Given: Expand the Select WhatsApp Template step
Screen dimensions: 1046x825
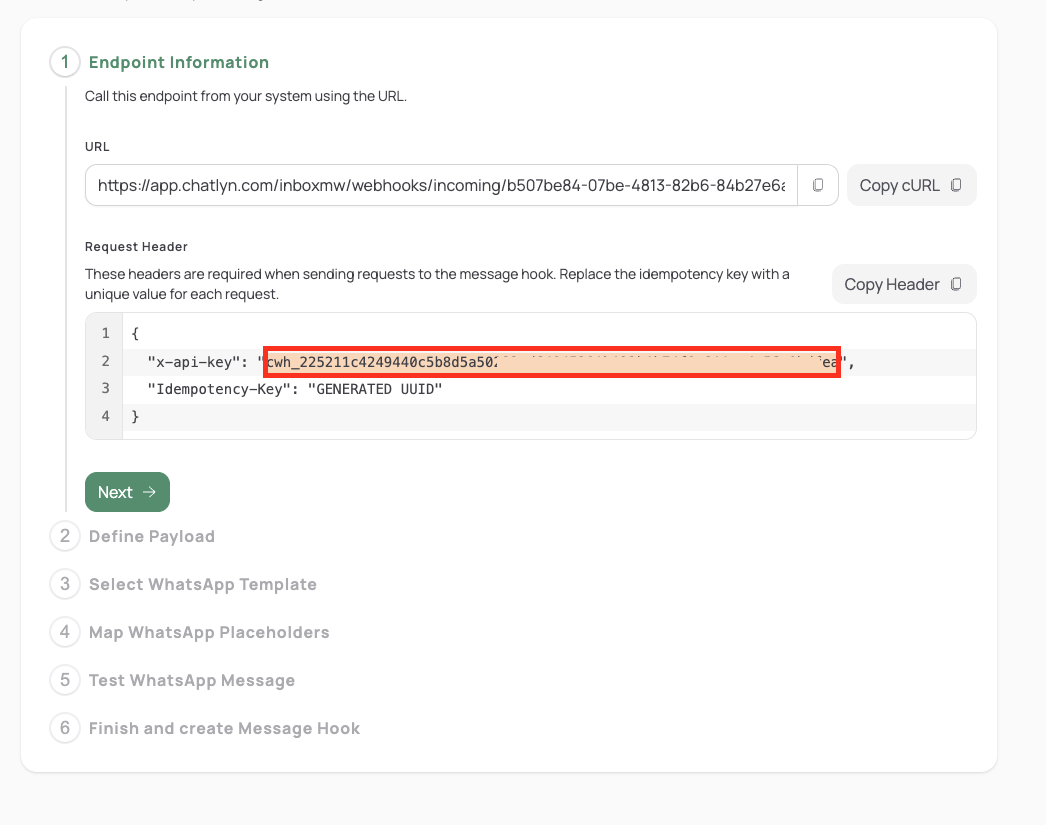Looking at the screenshot, I should pyautogui.click(x=203, y=584).
